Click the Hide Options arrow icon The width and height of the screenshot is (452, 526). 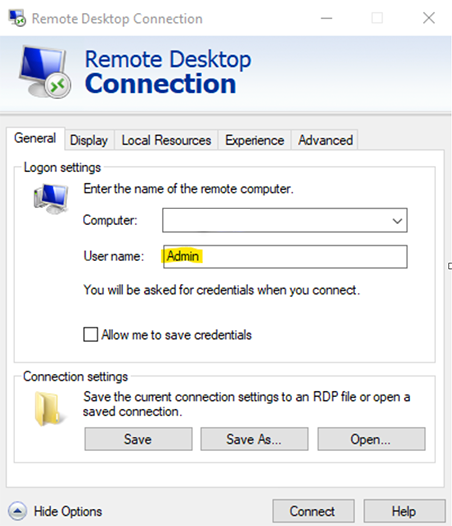coord(17,511)
